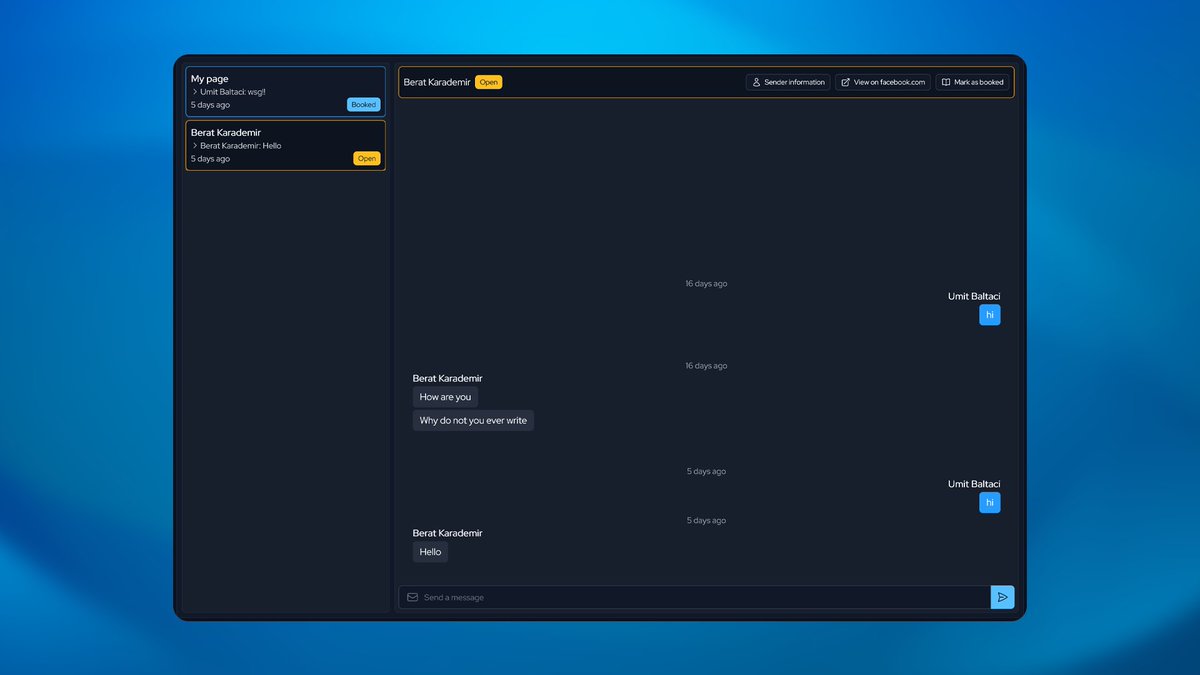1200x675 pixels.
Task: Select the Sender information person icon
Action: click(x=755, y=82)
